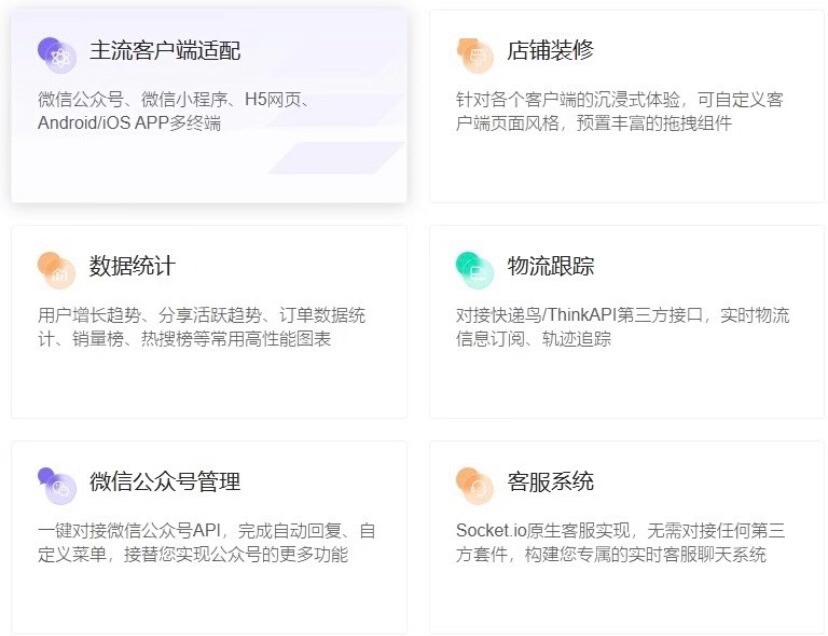Select the 微信公众号管理 title

[165, 482]
